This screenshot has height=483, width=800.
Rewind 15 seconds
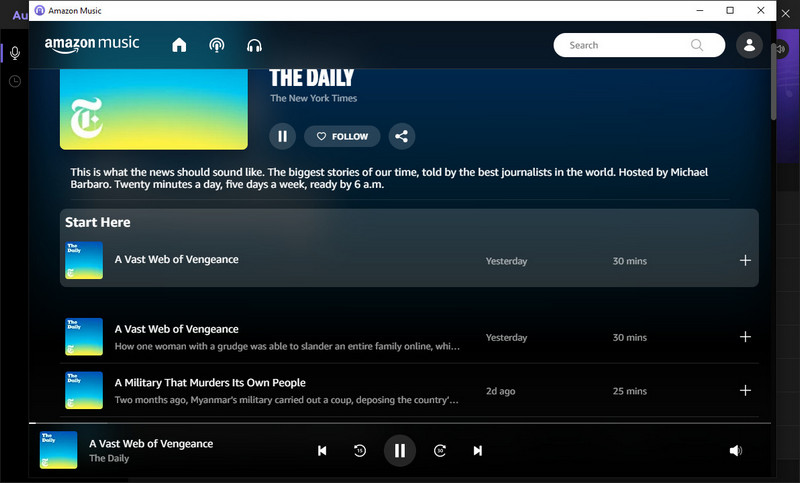click(x=360, y=450)
